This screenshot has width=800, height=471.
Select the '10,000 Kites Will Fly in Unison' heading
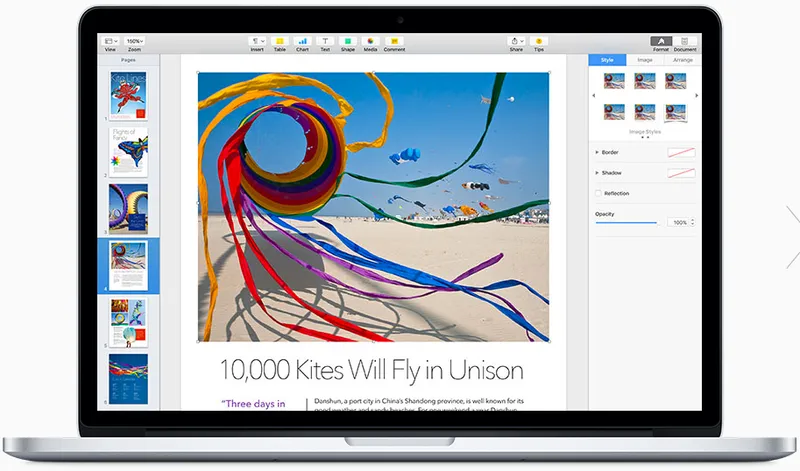point(371,370)
